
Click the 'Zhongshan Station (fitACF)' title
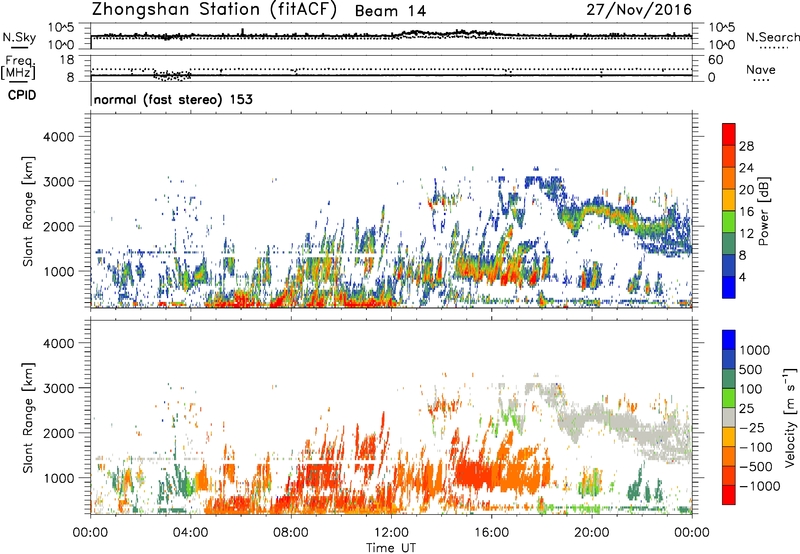coord(214,9)
